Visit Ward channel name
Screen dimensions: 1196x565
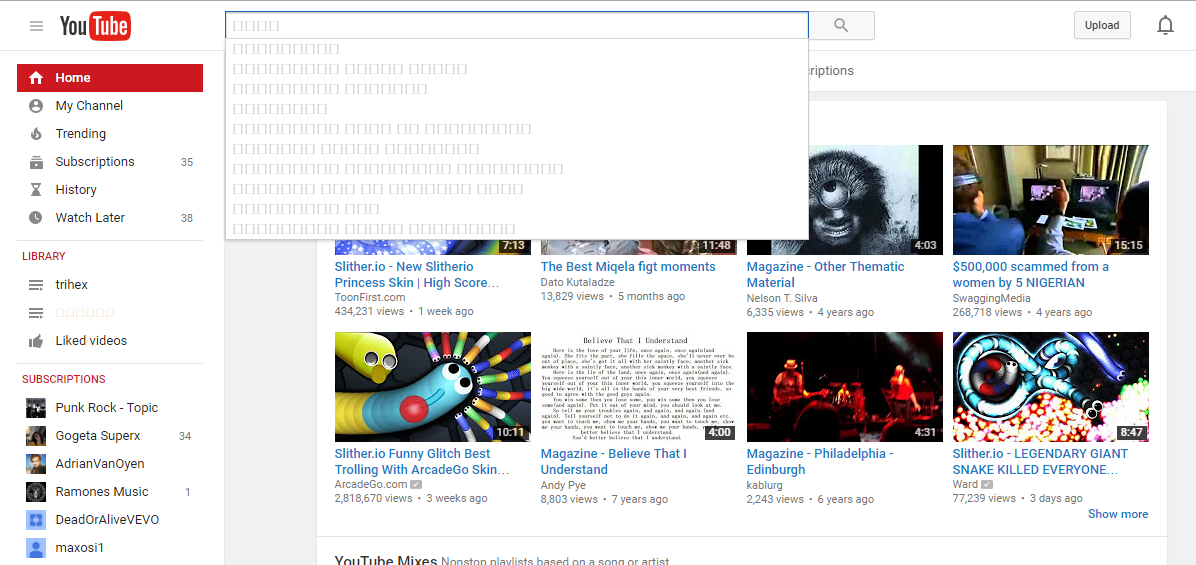coord(965,484)
